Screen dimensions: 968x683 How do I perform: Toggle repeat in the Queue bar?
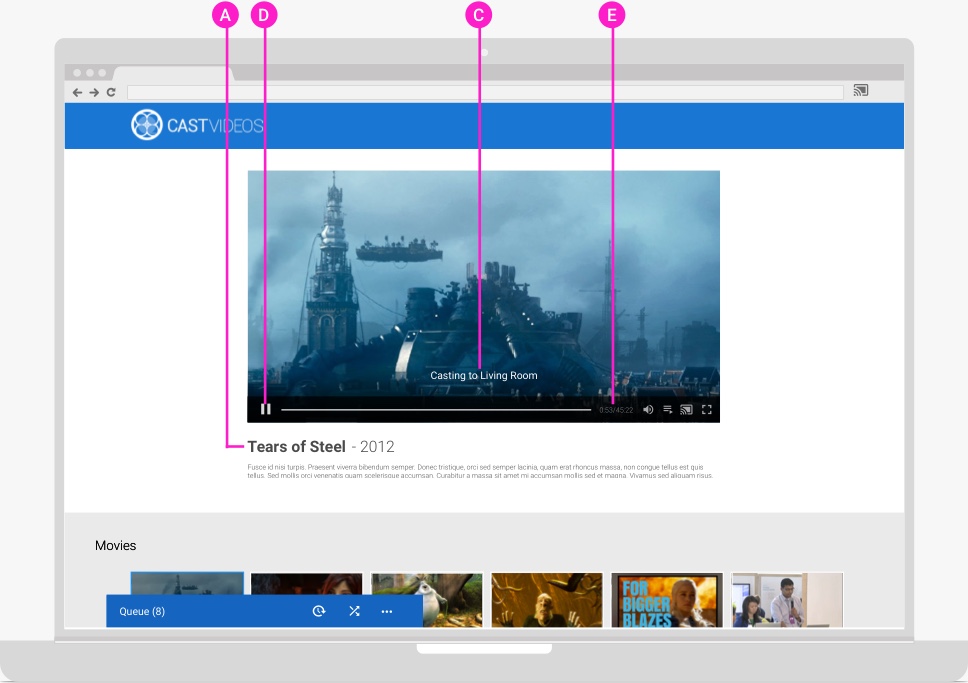319,611
